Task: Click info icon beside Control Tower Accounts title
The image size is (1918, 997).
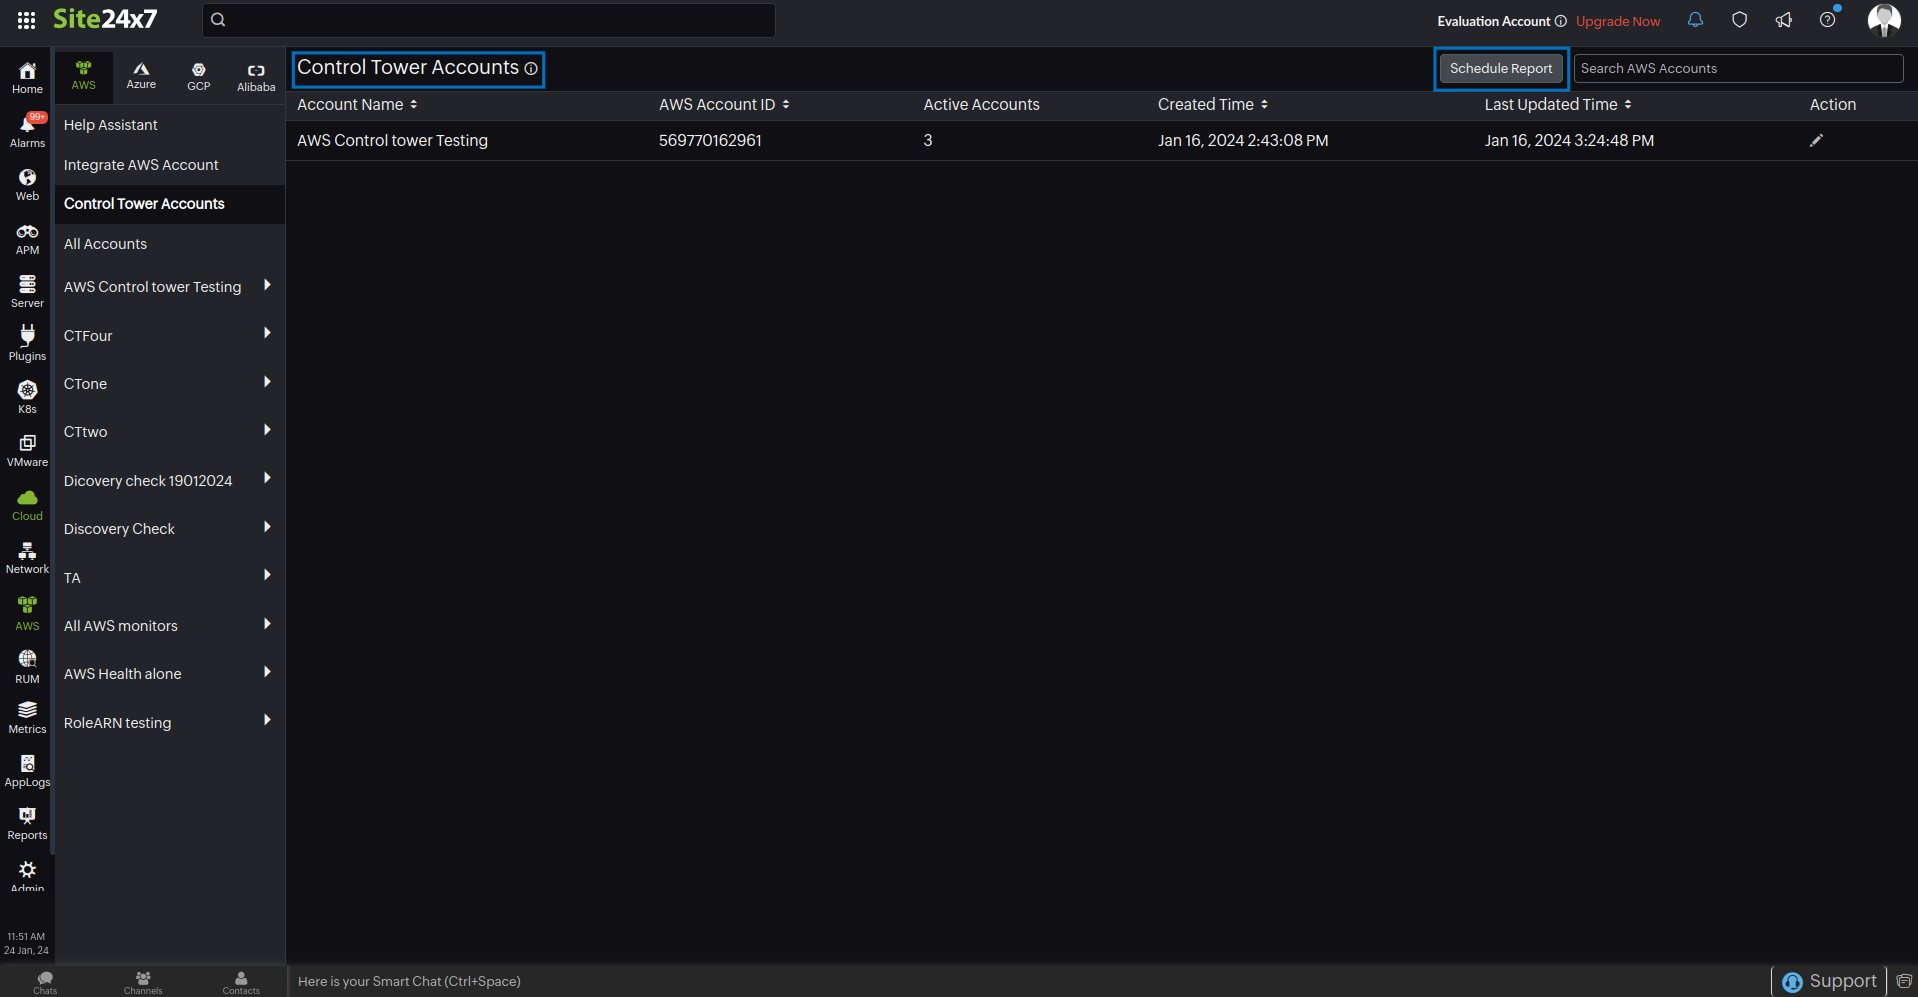Action: (531, 69)
